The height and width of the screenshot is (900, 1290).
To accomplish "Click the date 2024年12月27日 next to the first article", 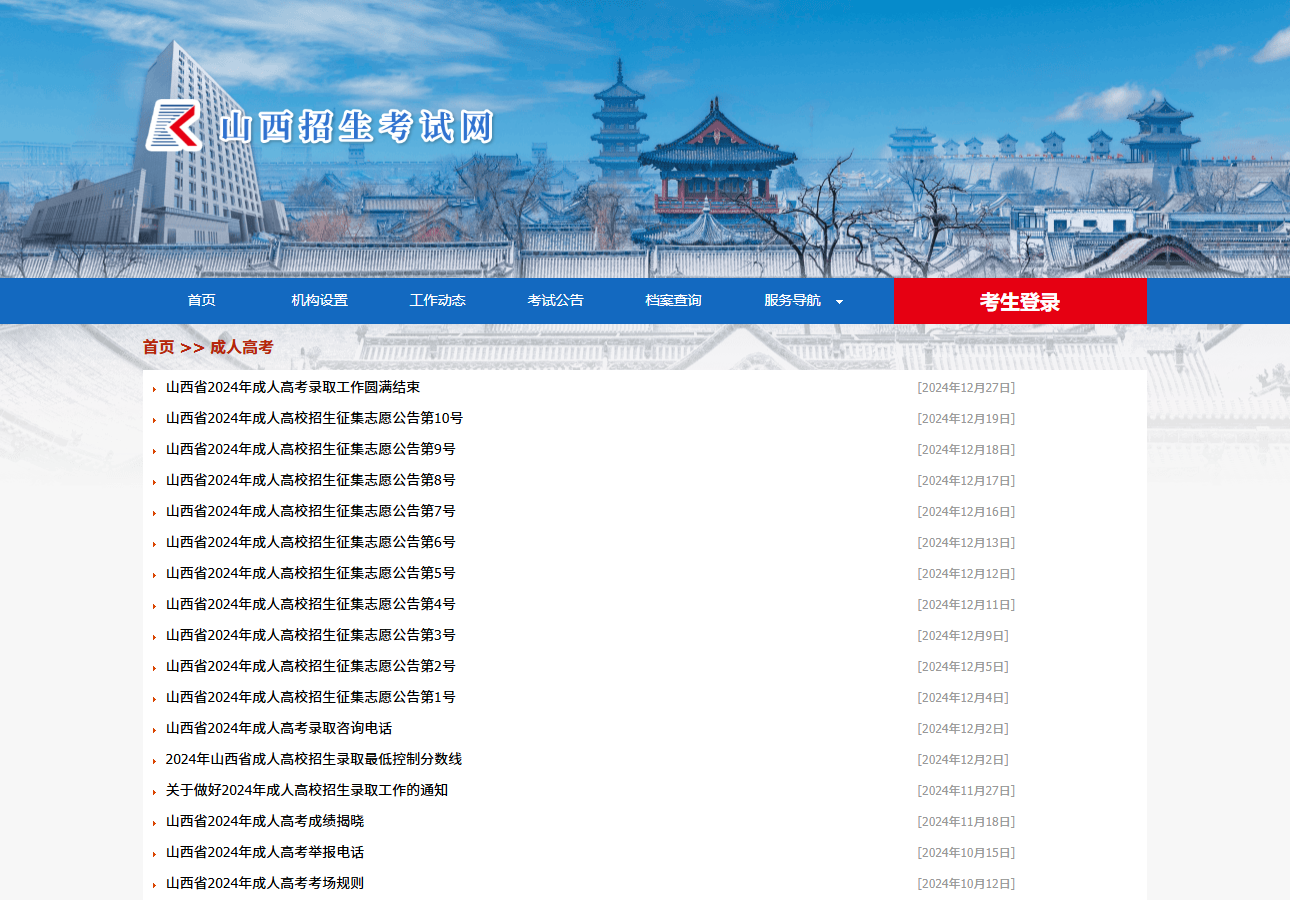I will click(966, 387).
